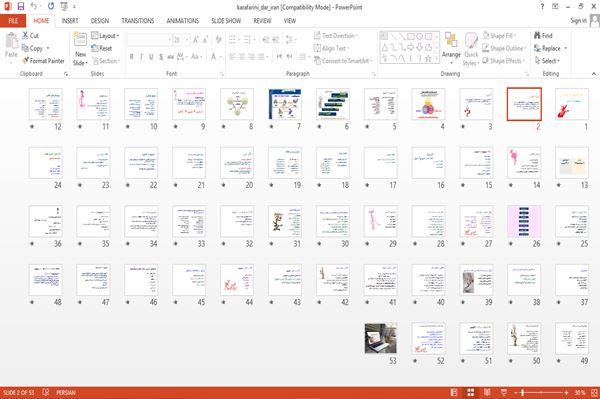The image size is (600, 399).
Task: Switch to Reading view icon
Action: tap(487, 392)
